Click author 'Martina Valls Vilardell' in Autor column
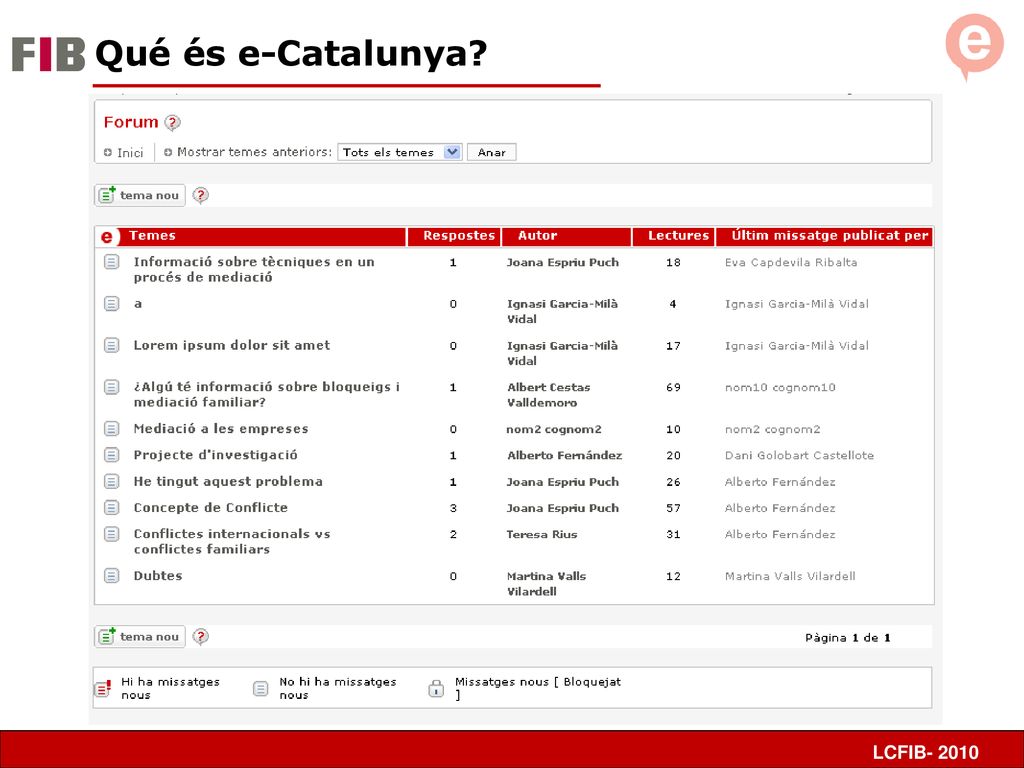1024x768 pixels. pyautogui.click(x=547, y=584)
